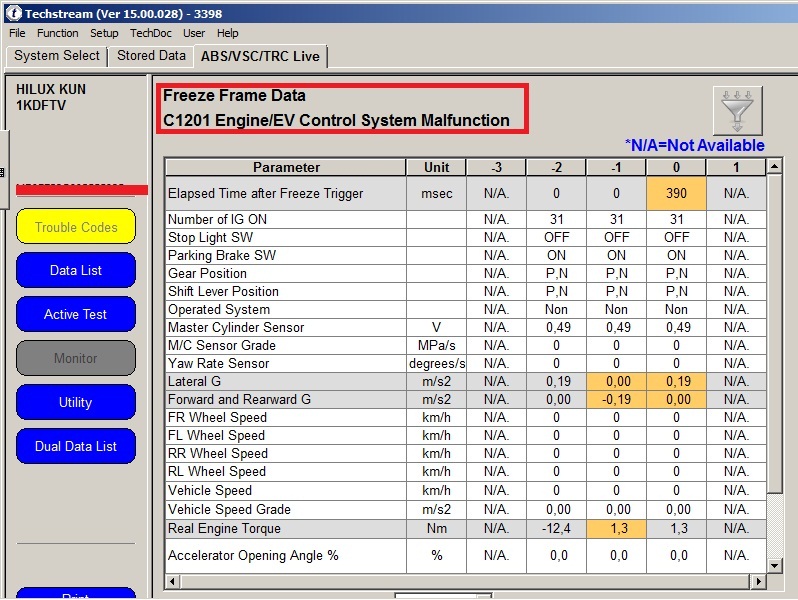Open the Data List button
Viewport: 798px width, 600px height.
pyautogui.click(x=76, y=270)
